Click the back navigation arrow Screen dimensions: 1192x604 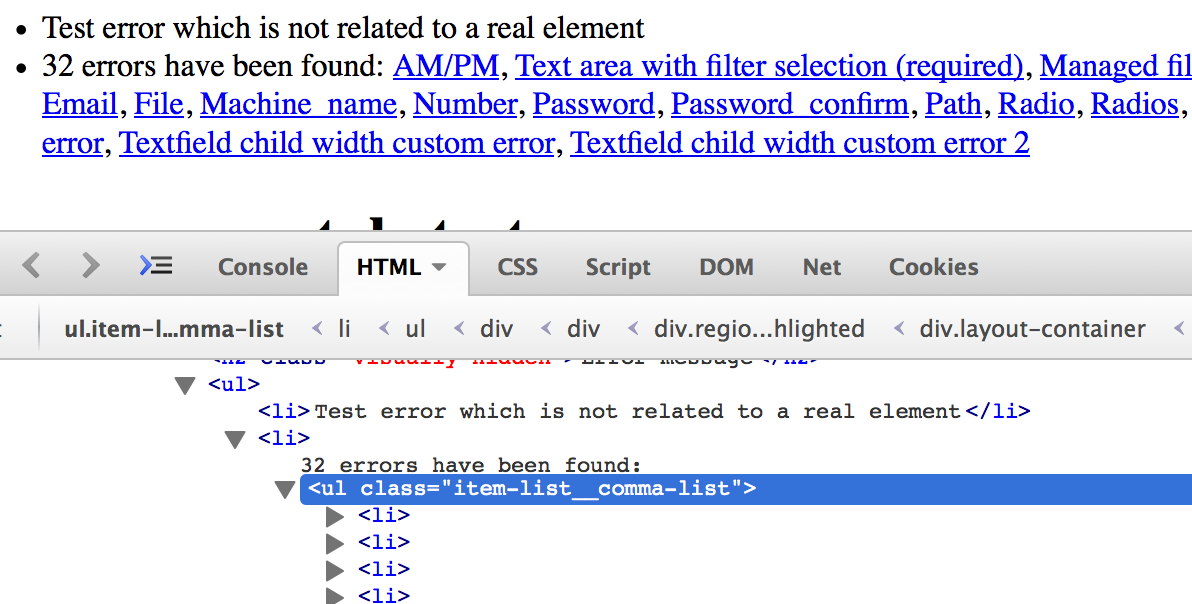click(31, 266)
